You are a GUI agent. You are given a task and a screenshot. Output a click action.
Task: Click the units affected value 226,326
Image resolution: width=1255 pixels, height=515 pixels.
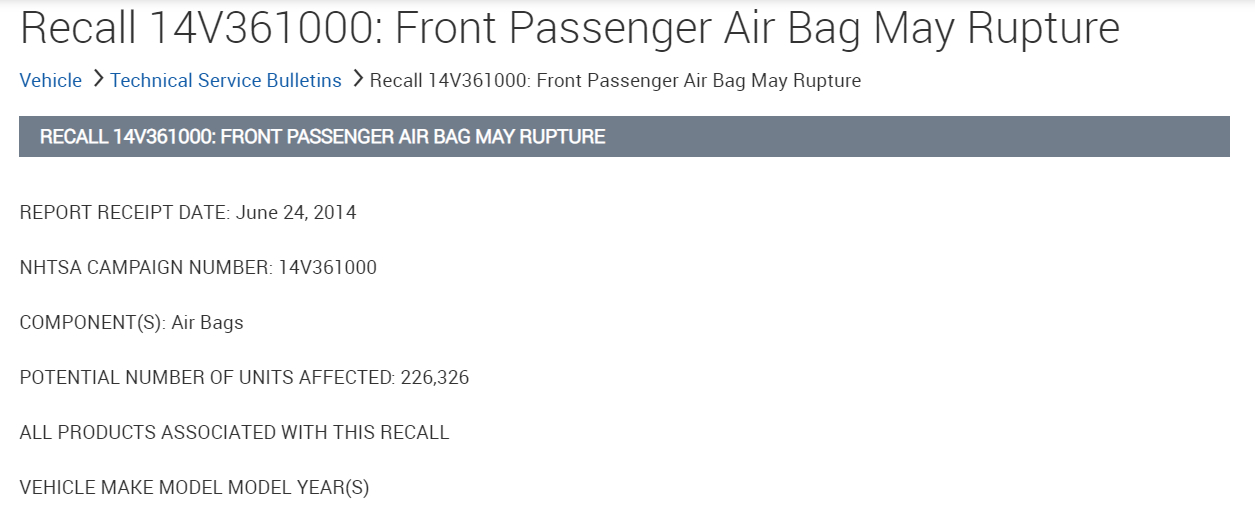[x=435, y=378]
